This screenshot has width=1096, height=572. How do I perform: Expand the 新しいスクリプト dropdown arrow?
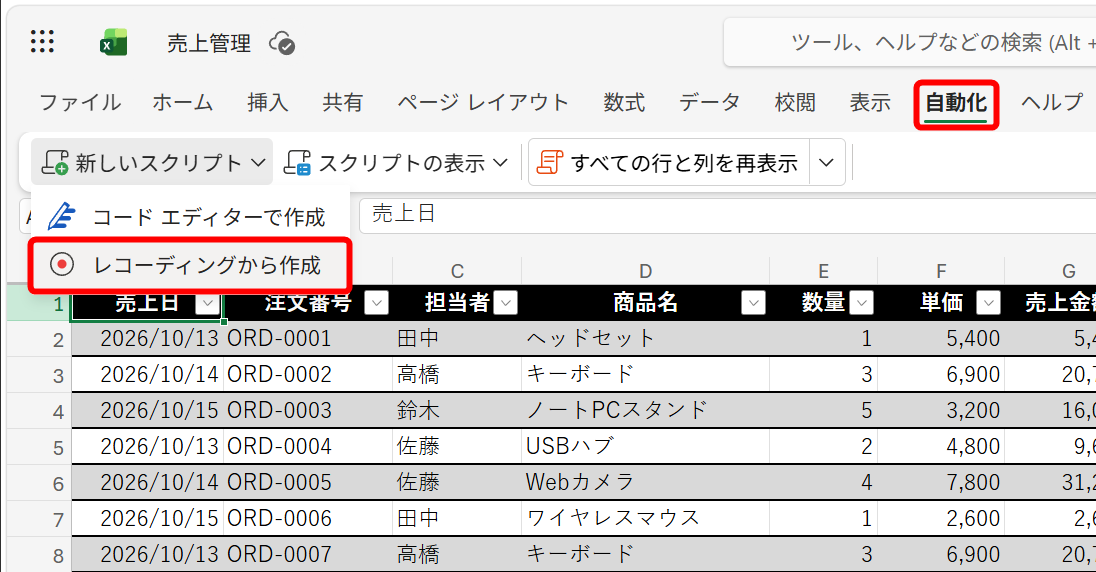pyautogui.click(x=259, y=162)
